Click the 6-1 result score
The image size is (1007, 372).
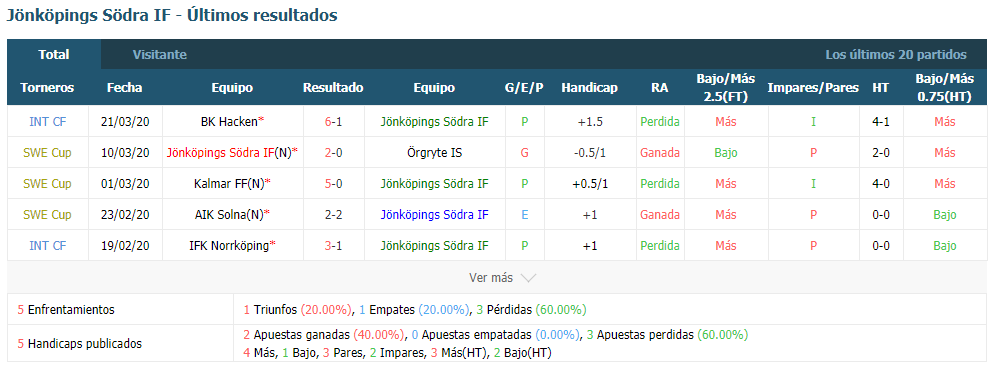tap(333, 121)
